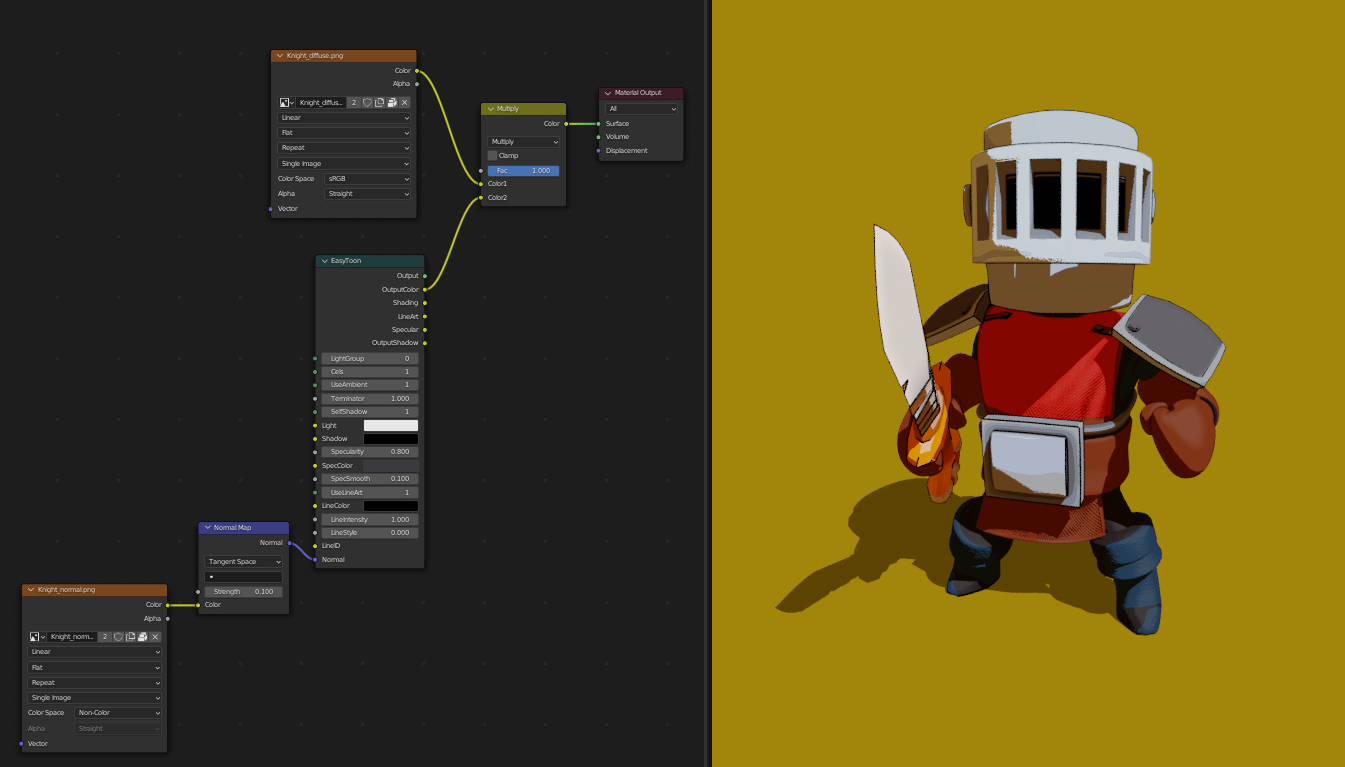The image size is (1345, 767).
Task: Open Single Image source dropdown in Knight_normal node
Action: (x=95, y=698)
